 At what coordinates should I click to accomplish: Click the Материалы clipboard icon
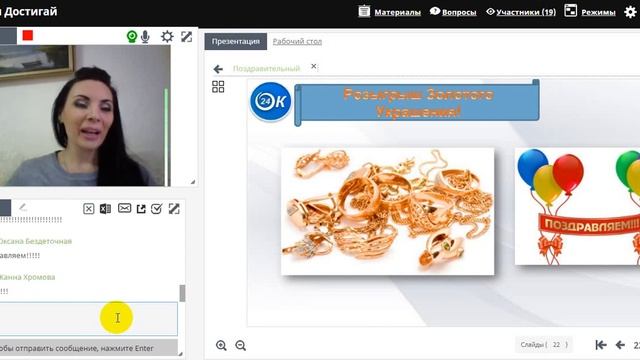[x=364, y=11]
